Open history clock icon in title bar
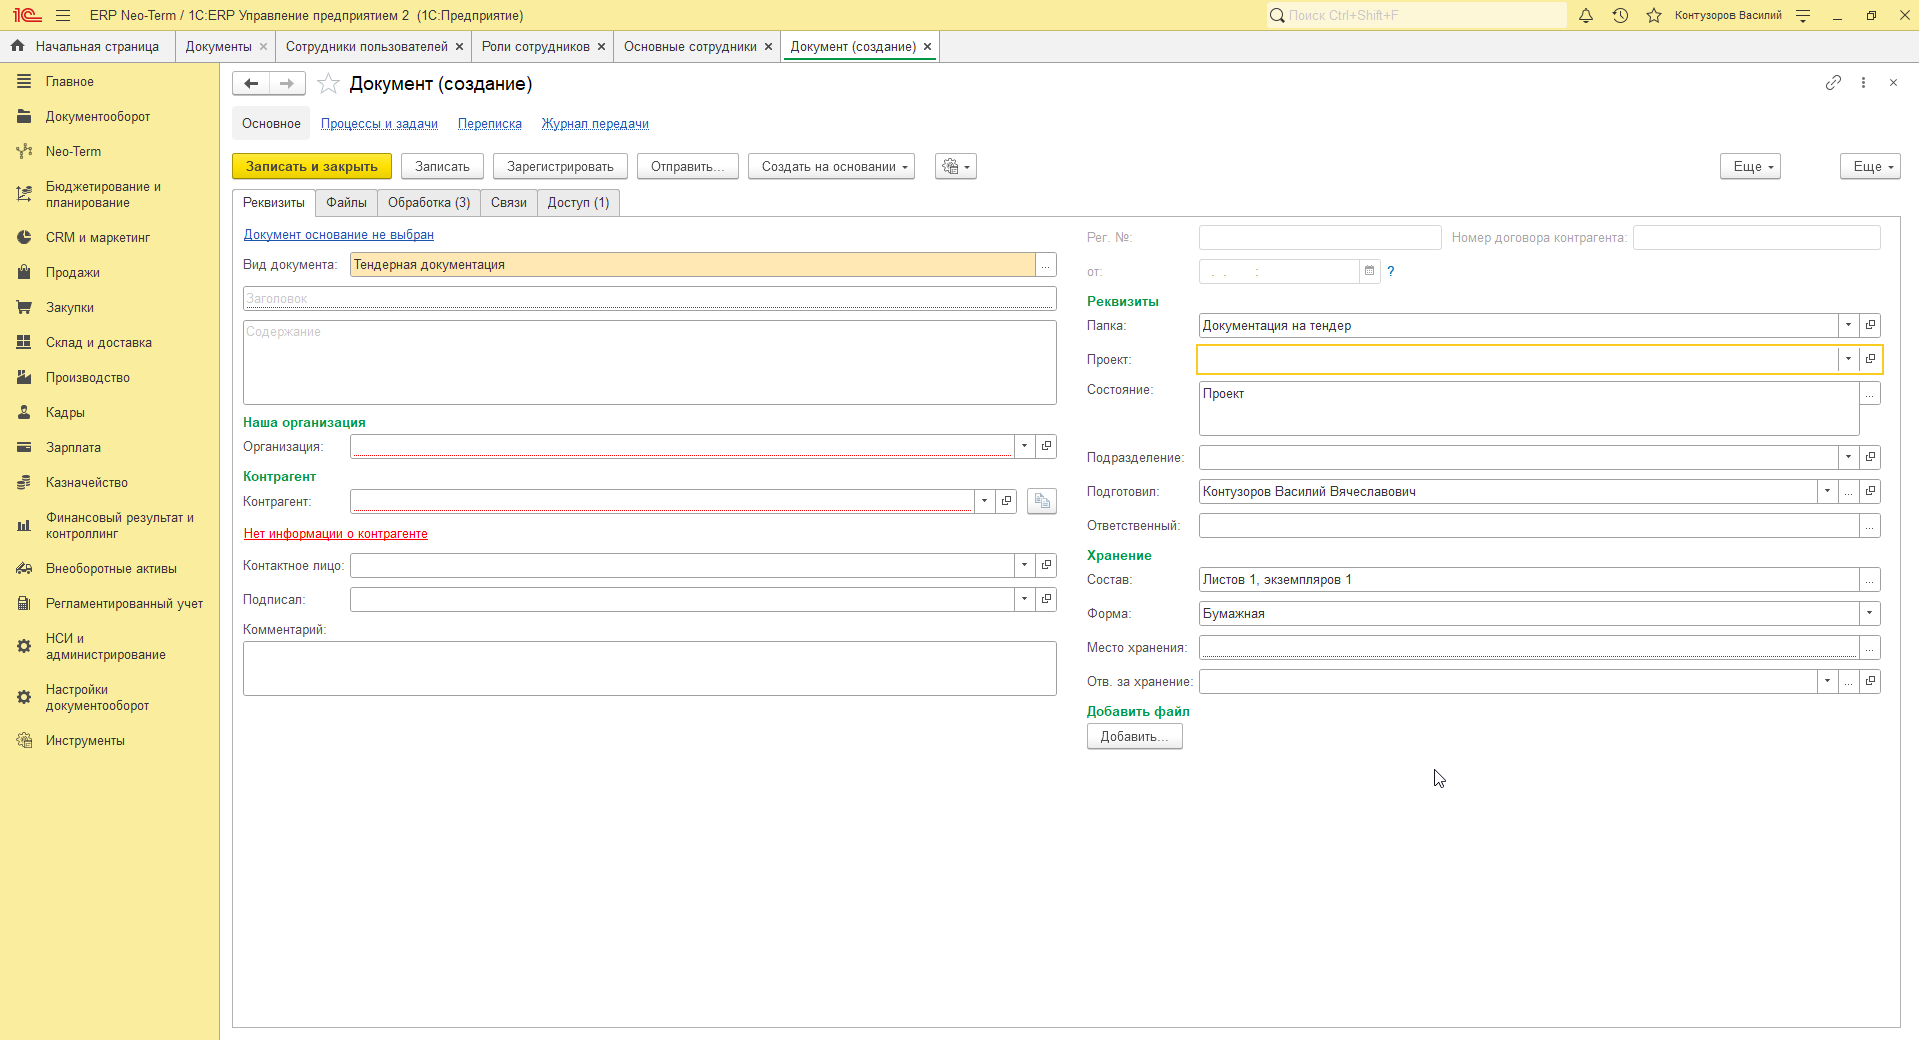 [1620, 15]
